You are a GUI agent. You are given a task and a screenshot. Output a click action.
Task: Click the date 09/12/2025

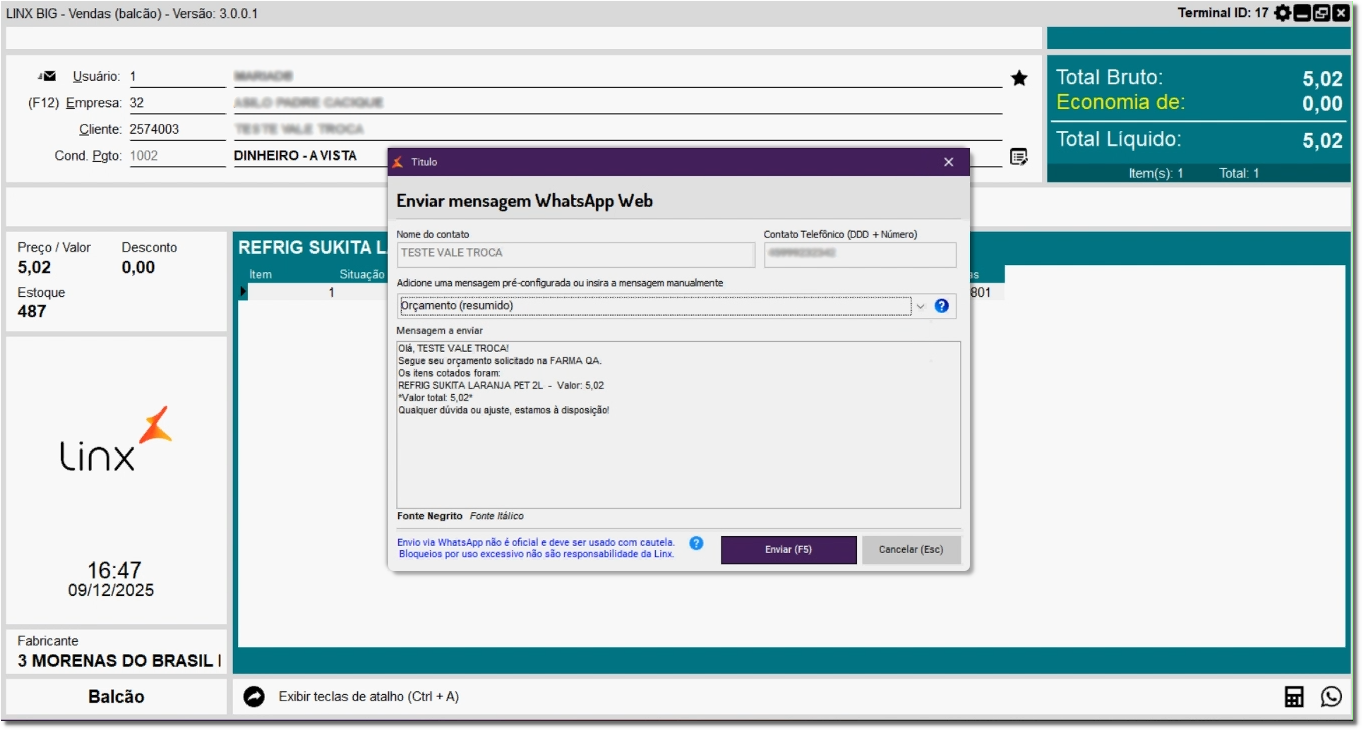pos(111,591)
